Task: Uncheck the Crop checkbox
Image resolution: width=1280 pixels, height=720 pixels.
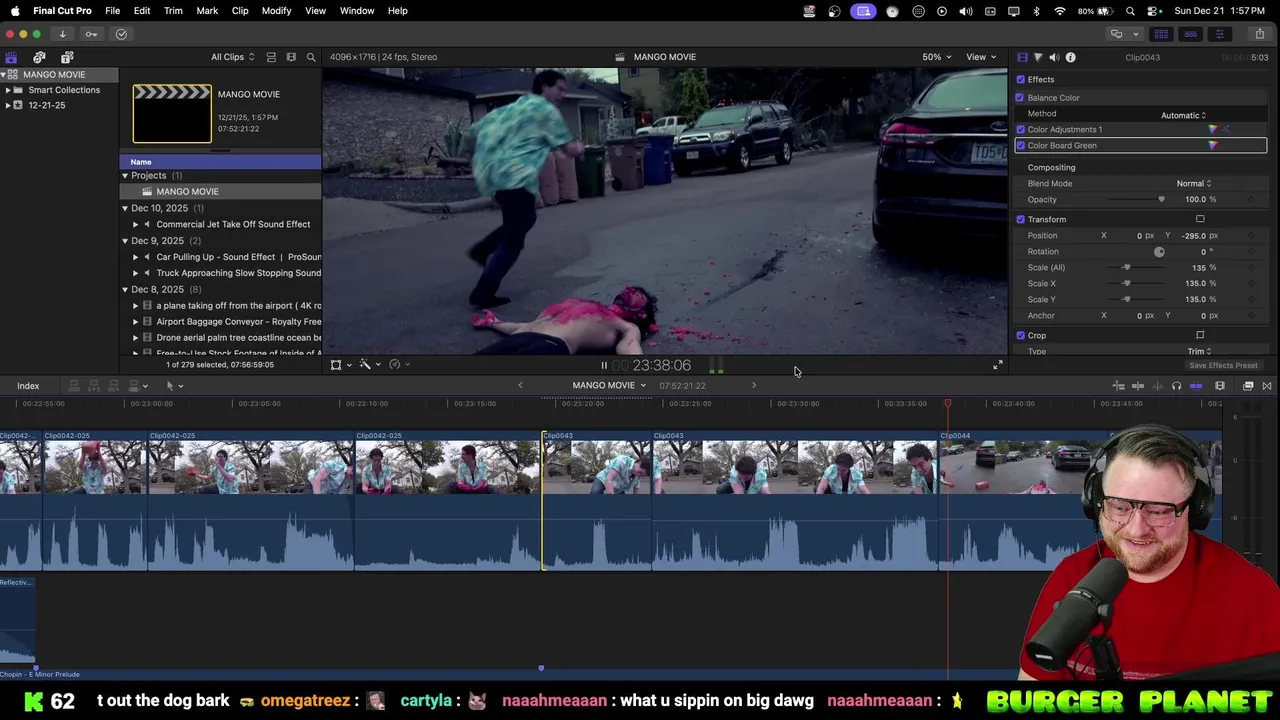Action: pyautogui.click(x=1020, y=335)
